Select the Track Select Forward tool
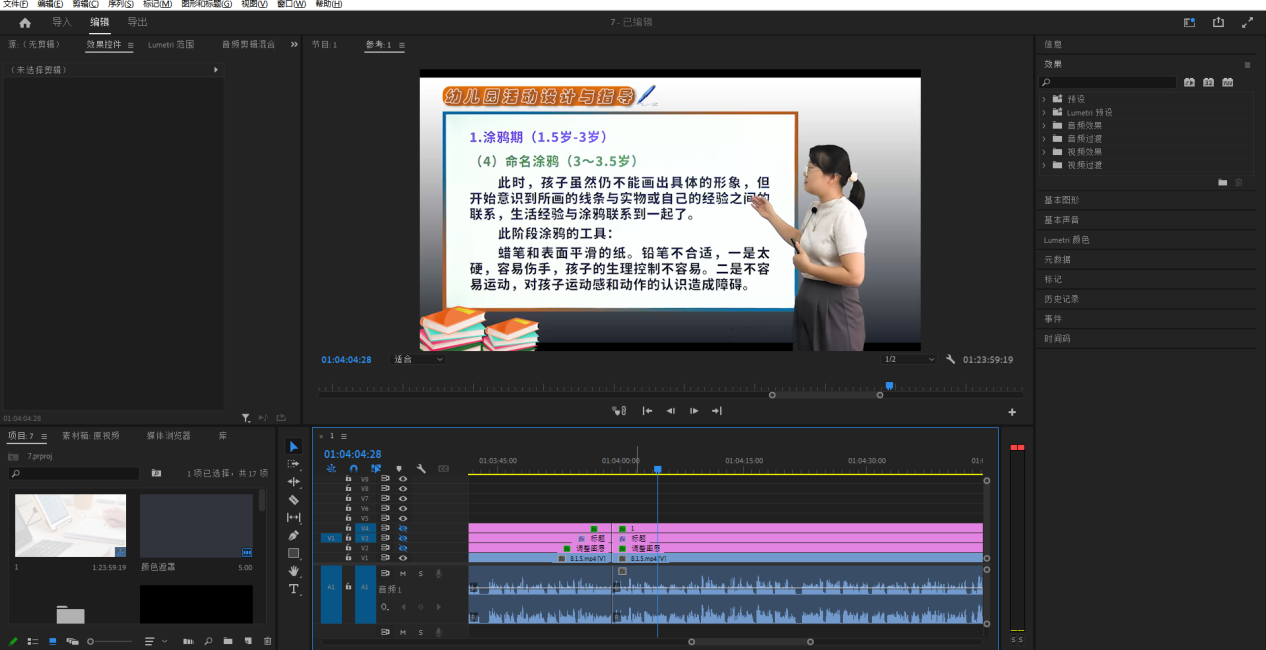Image resolution: width=1266 pixels, height=650 pixels. pyautogui.click(x=293, y=463)
